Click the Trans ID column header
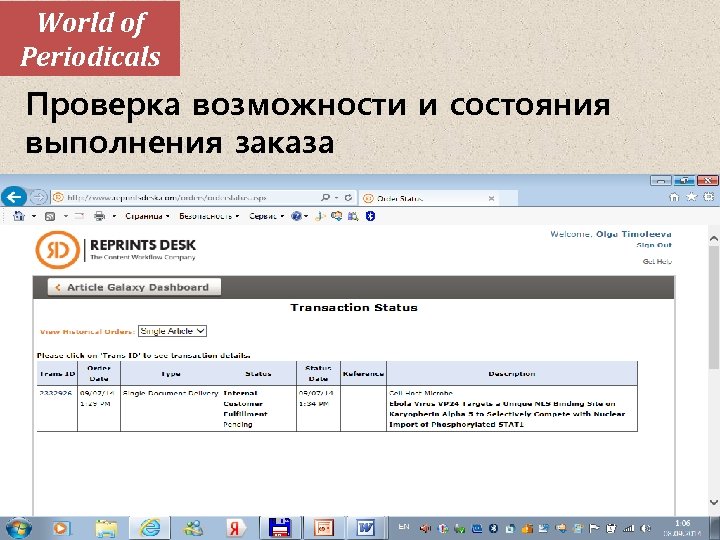The image size is (720, 540). (x=57, y=373)
